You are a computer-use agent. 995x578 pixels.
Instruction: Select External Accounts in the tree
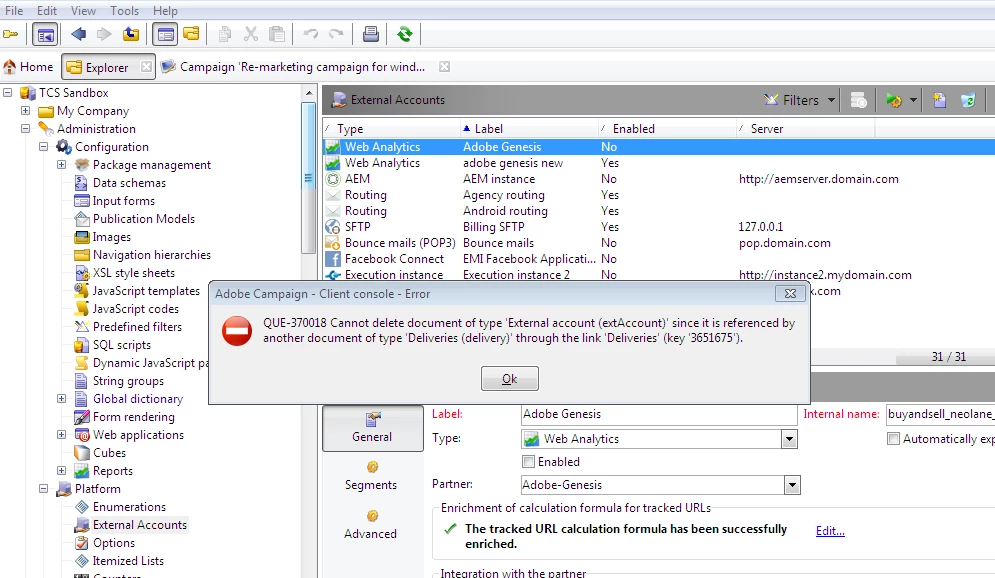[x=140, y=525]
